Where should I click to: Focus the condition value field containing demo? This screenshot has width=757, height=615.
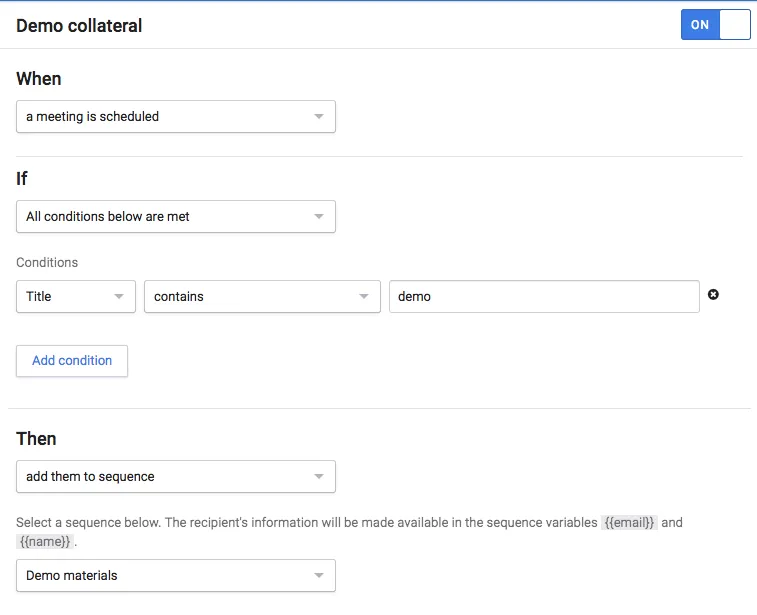tap(544, 296)
